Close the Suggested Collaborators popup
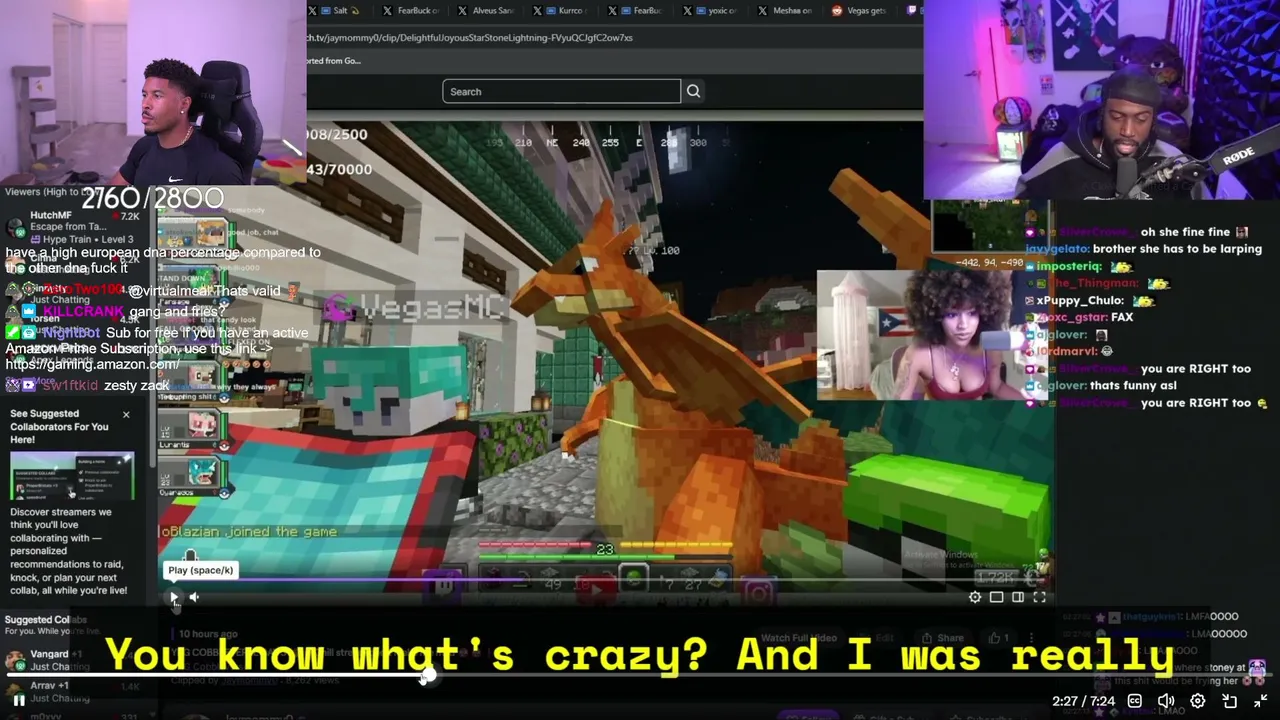 (126, 414)
